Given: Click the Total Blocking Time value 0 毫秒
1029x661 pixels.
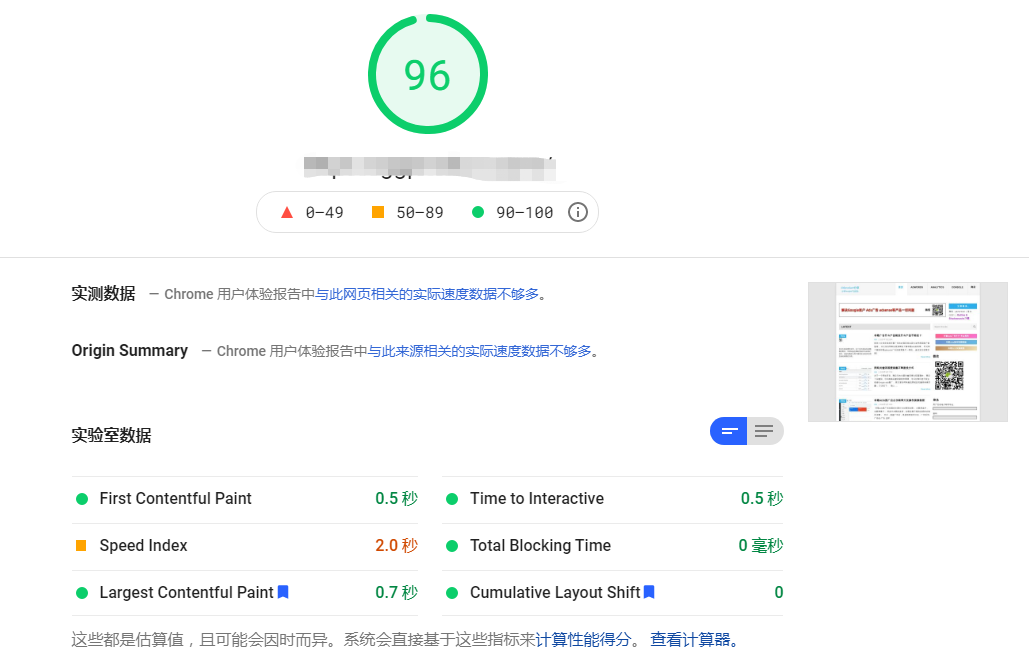Looking at the screenshot, I should tap(761, 545).
